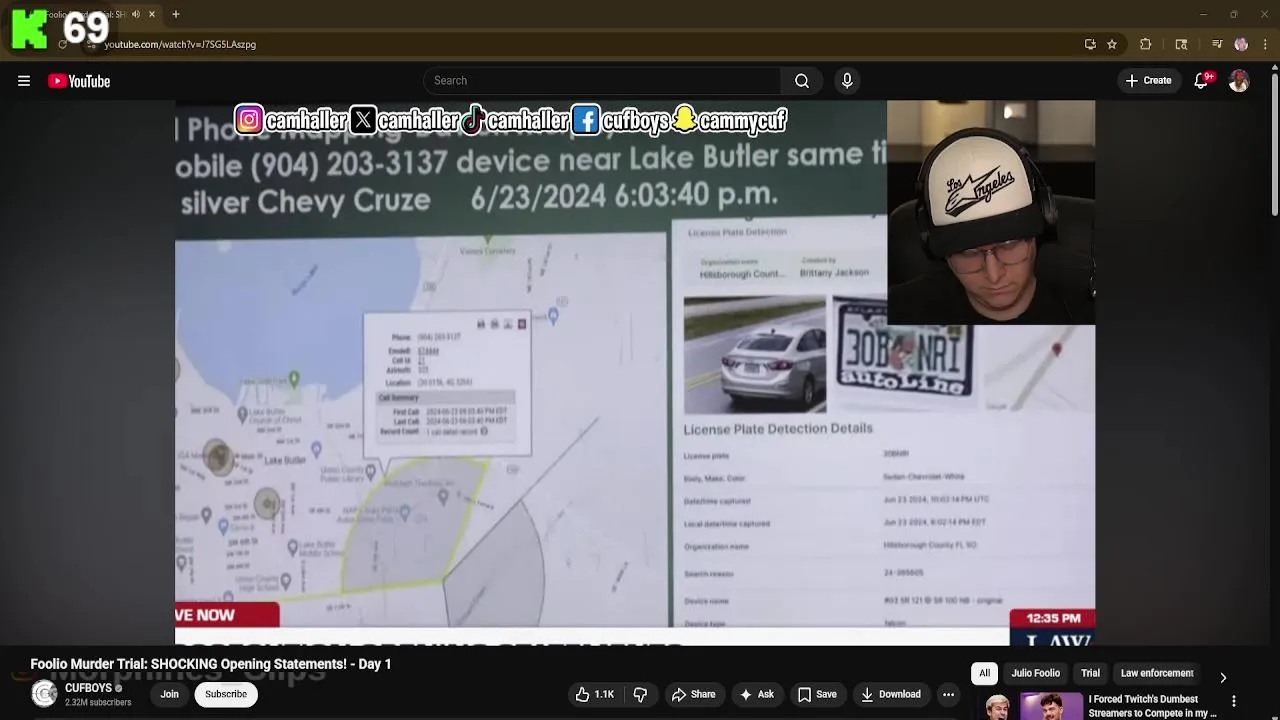This screenshot has width=1280, height=720.
Task: Bookmark this page with the star
Action: 1112,44
